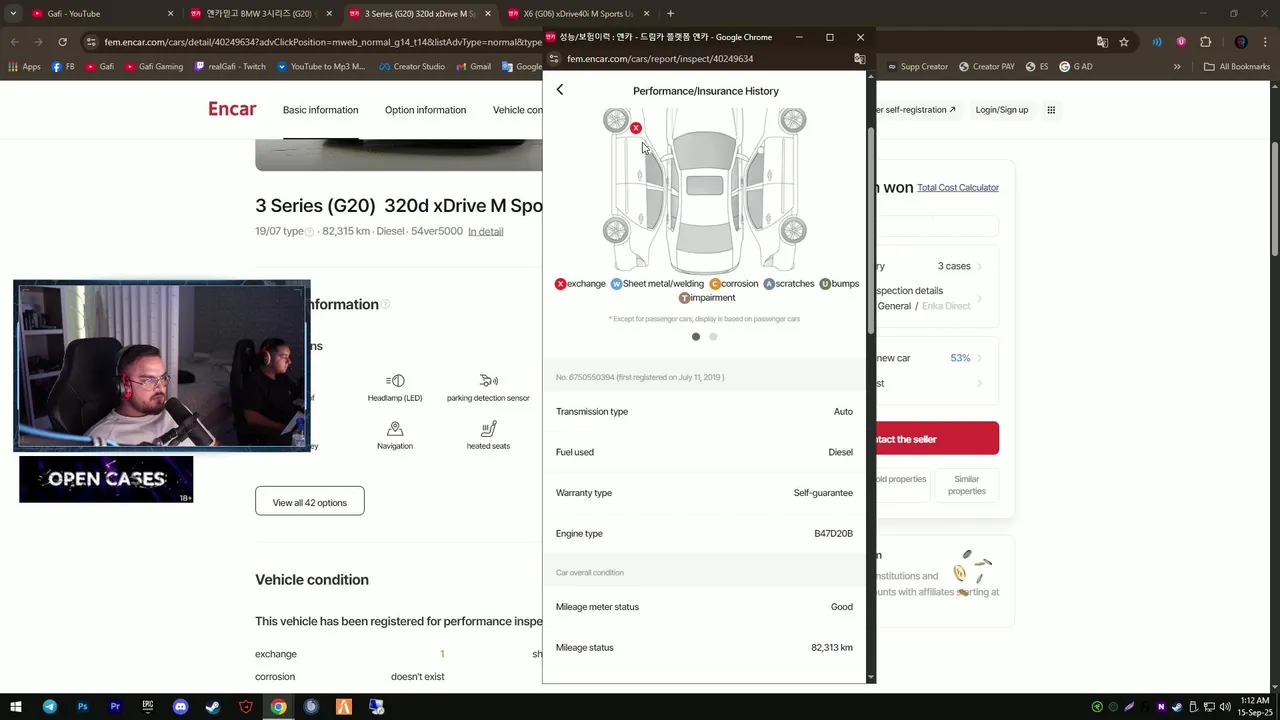This screenshot has height=720, width=1280.
Task: Click the help icon next to 19/07 type
Action: [309, 232]
